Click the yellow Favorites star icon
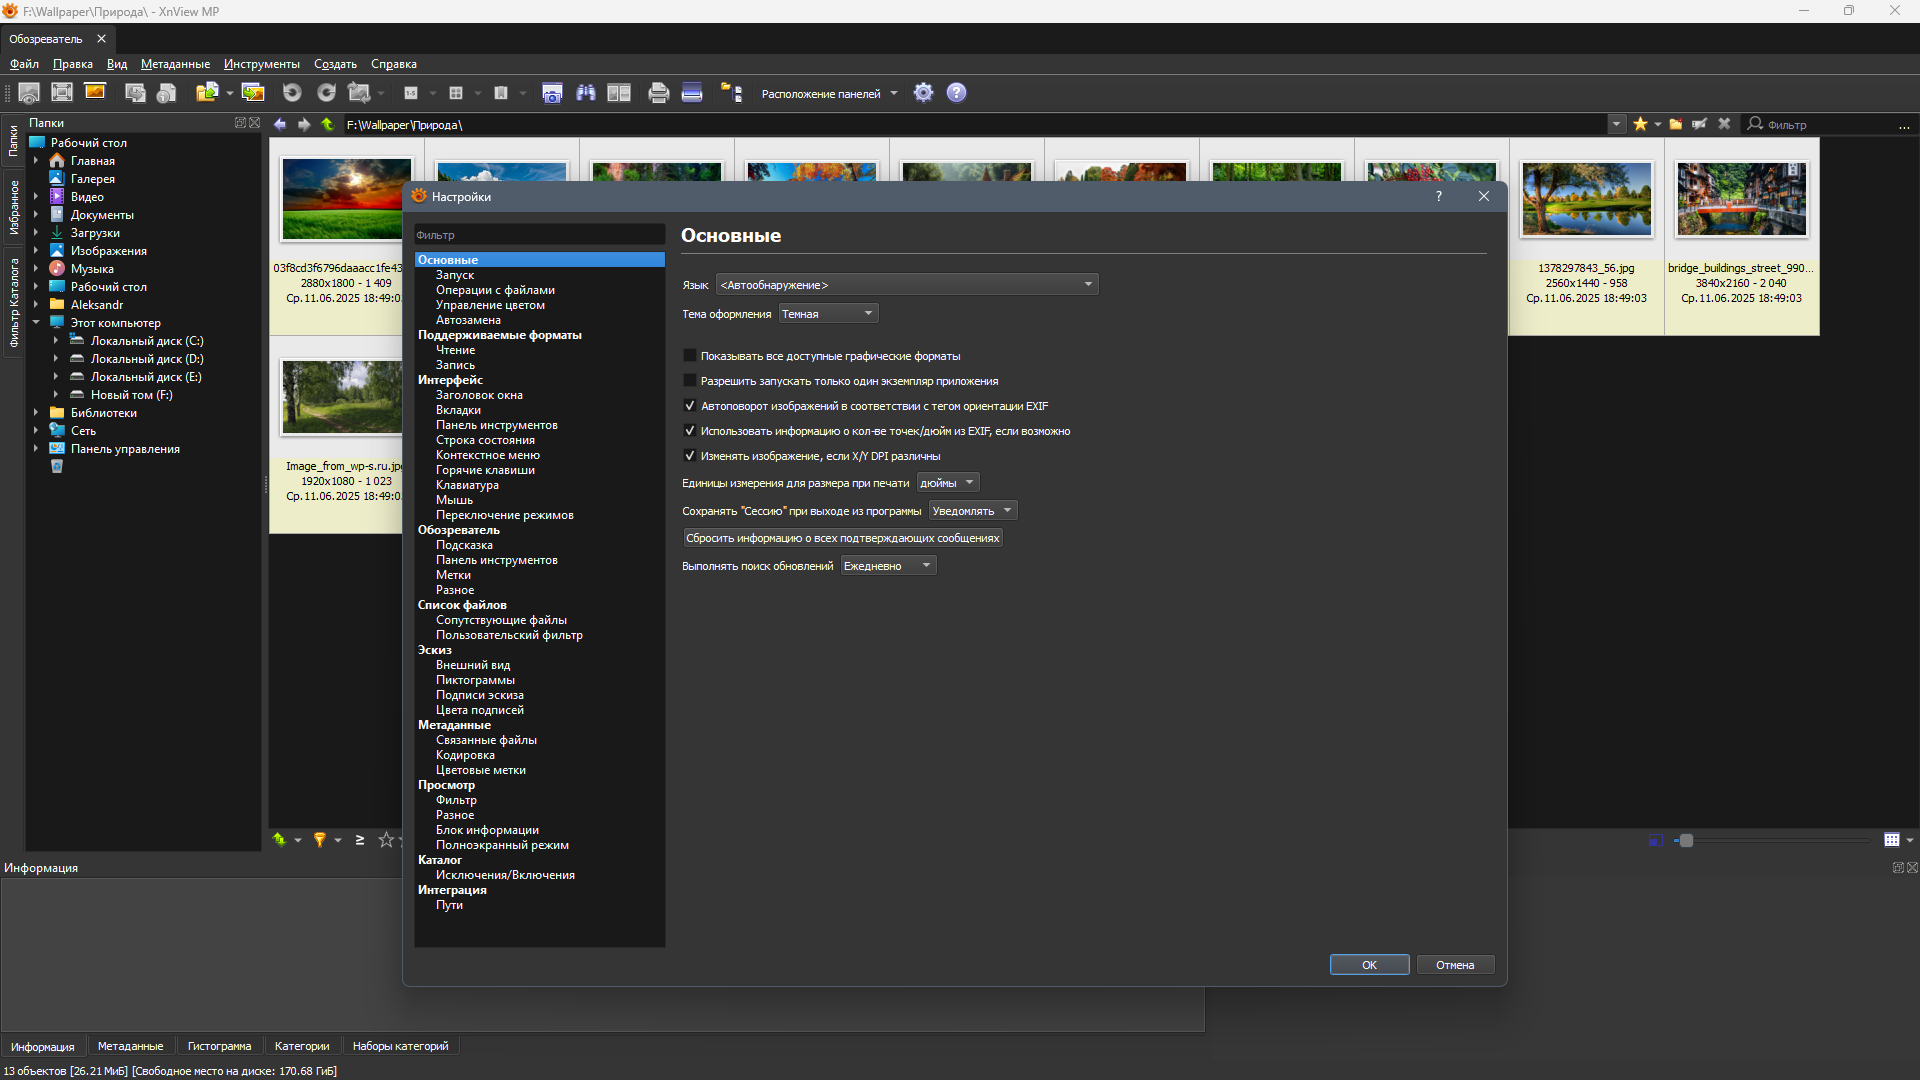Viewport: 1920px width, 1080px height. pyautogui.click(x=1640, y=125)
